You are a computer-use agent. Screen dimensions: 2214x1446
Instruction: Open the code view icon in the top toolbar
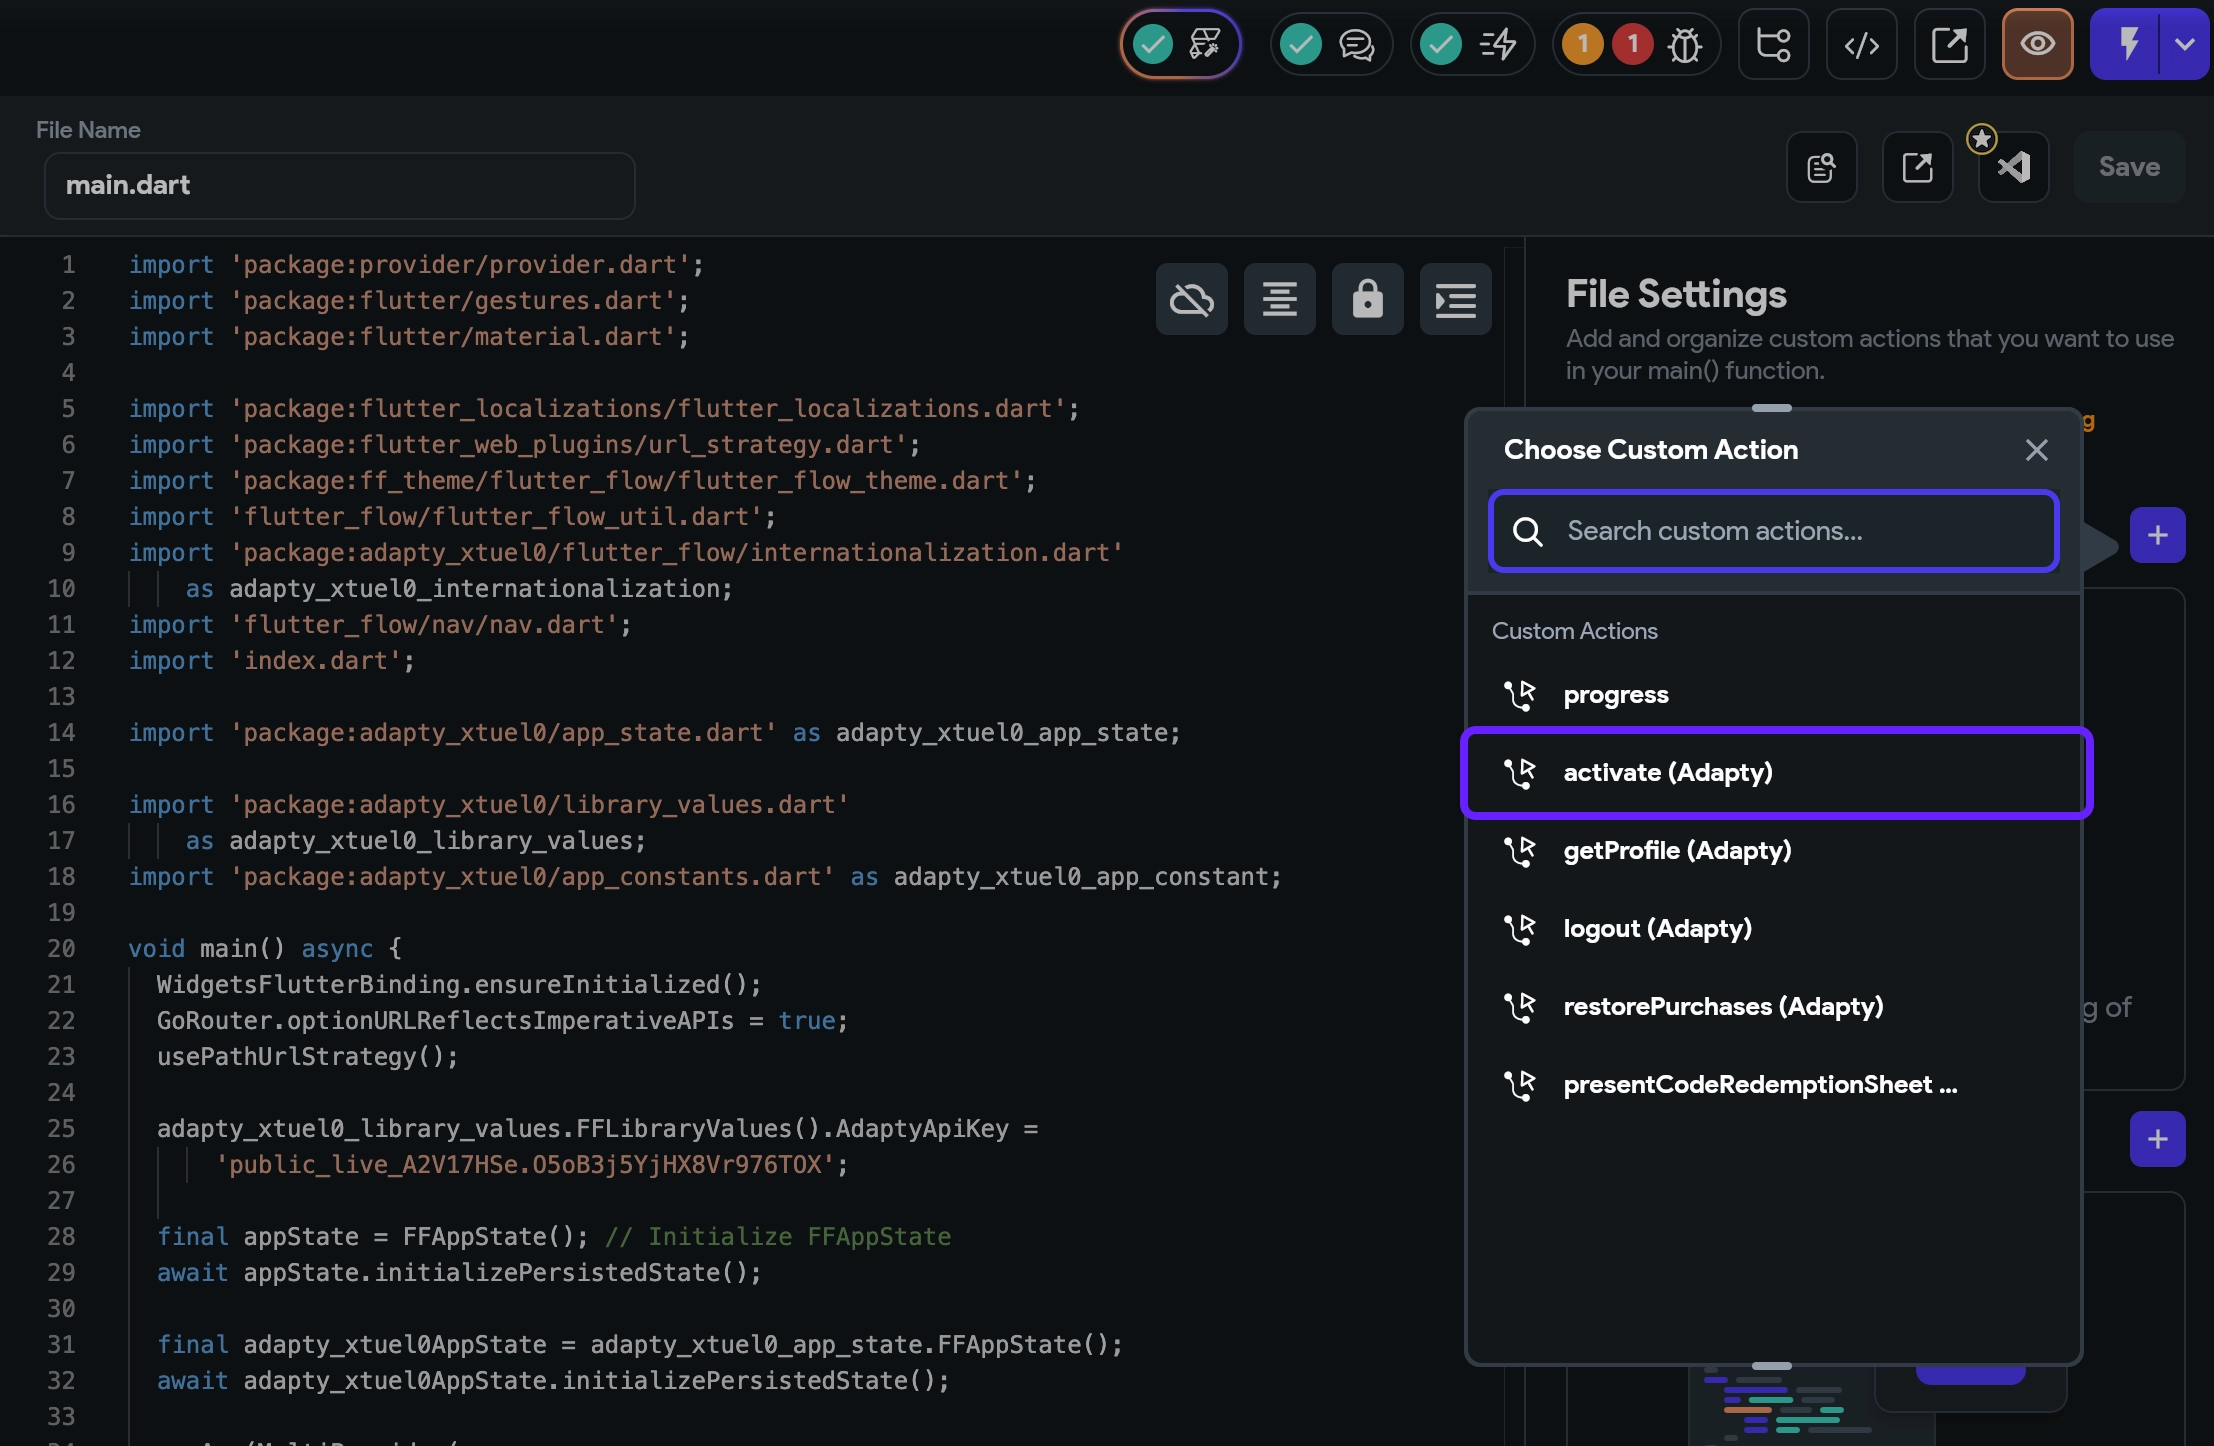pyautogui.click(x=1861, y=44)
